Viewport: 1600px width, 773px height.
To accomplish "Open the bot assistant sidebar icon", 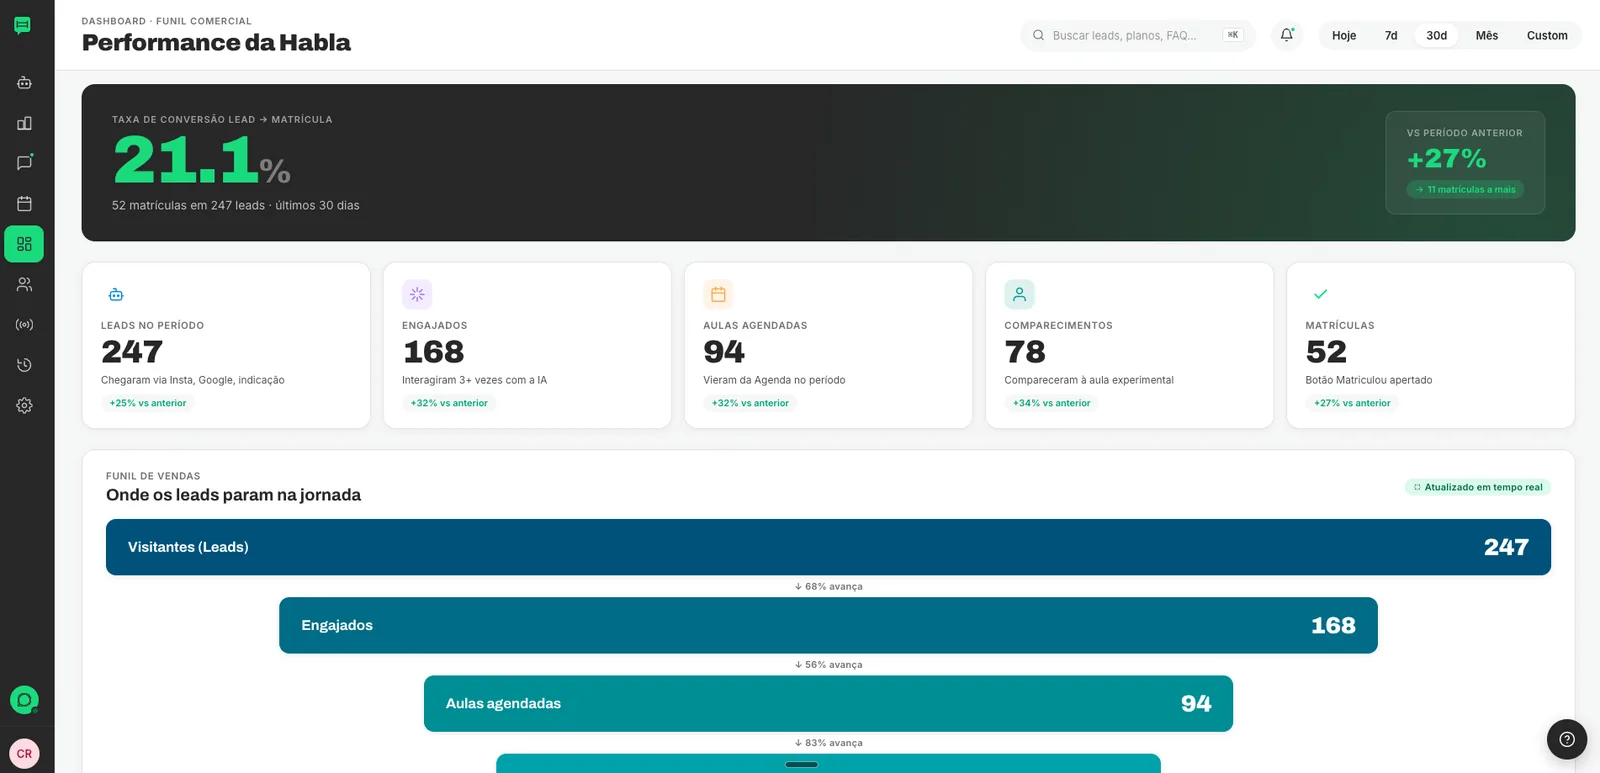I will [x=25, y=83].
